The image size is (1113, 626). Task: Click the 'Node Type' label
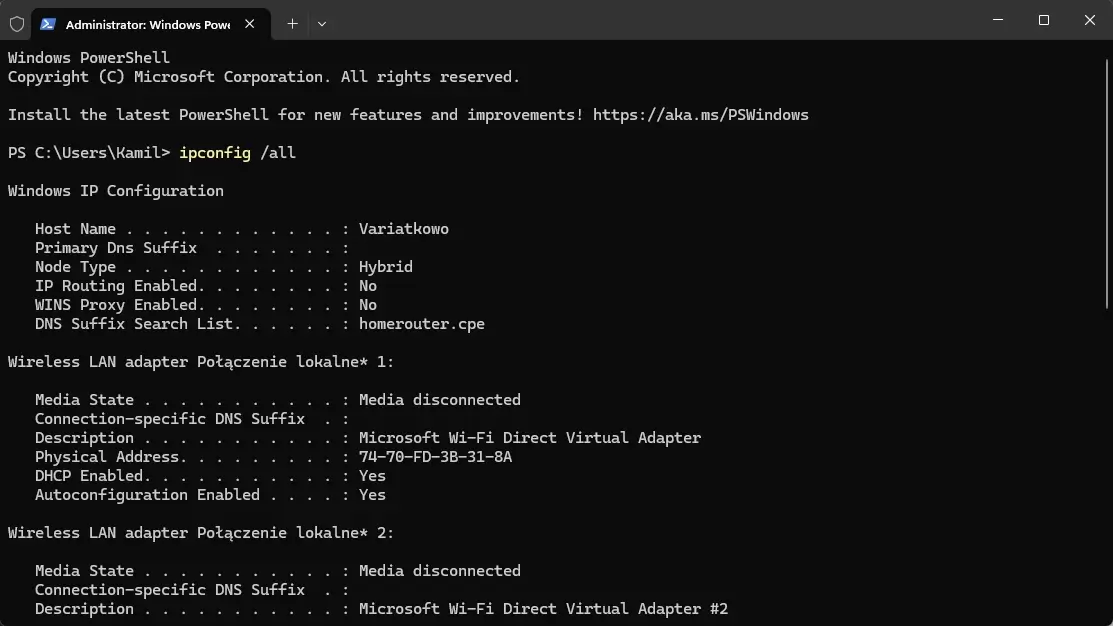[x=75, y=267]
